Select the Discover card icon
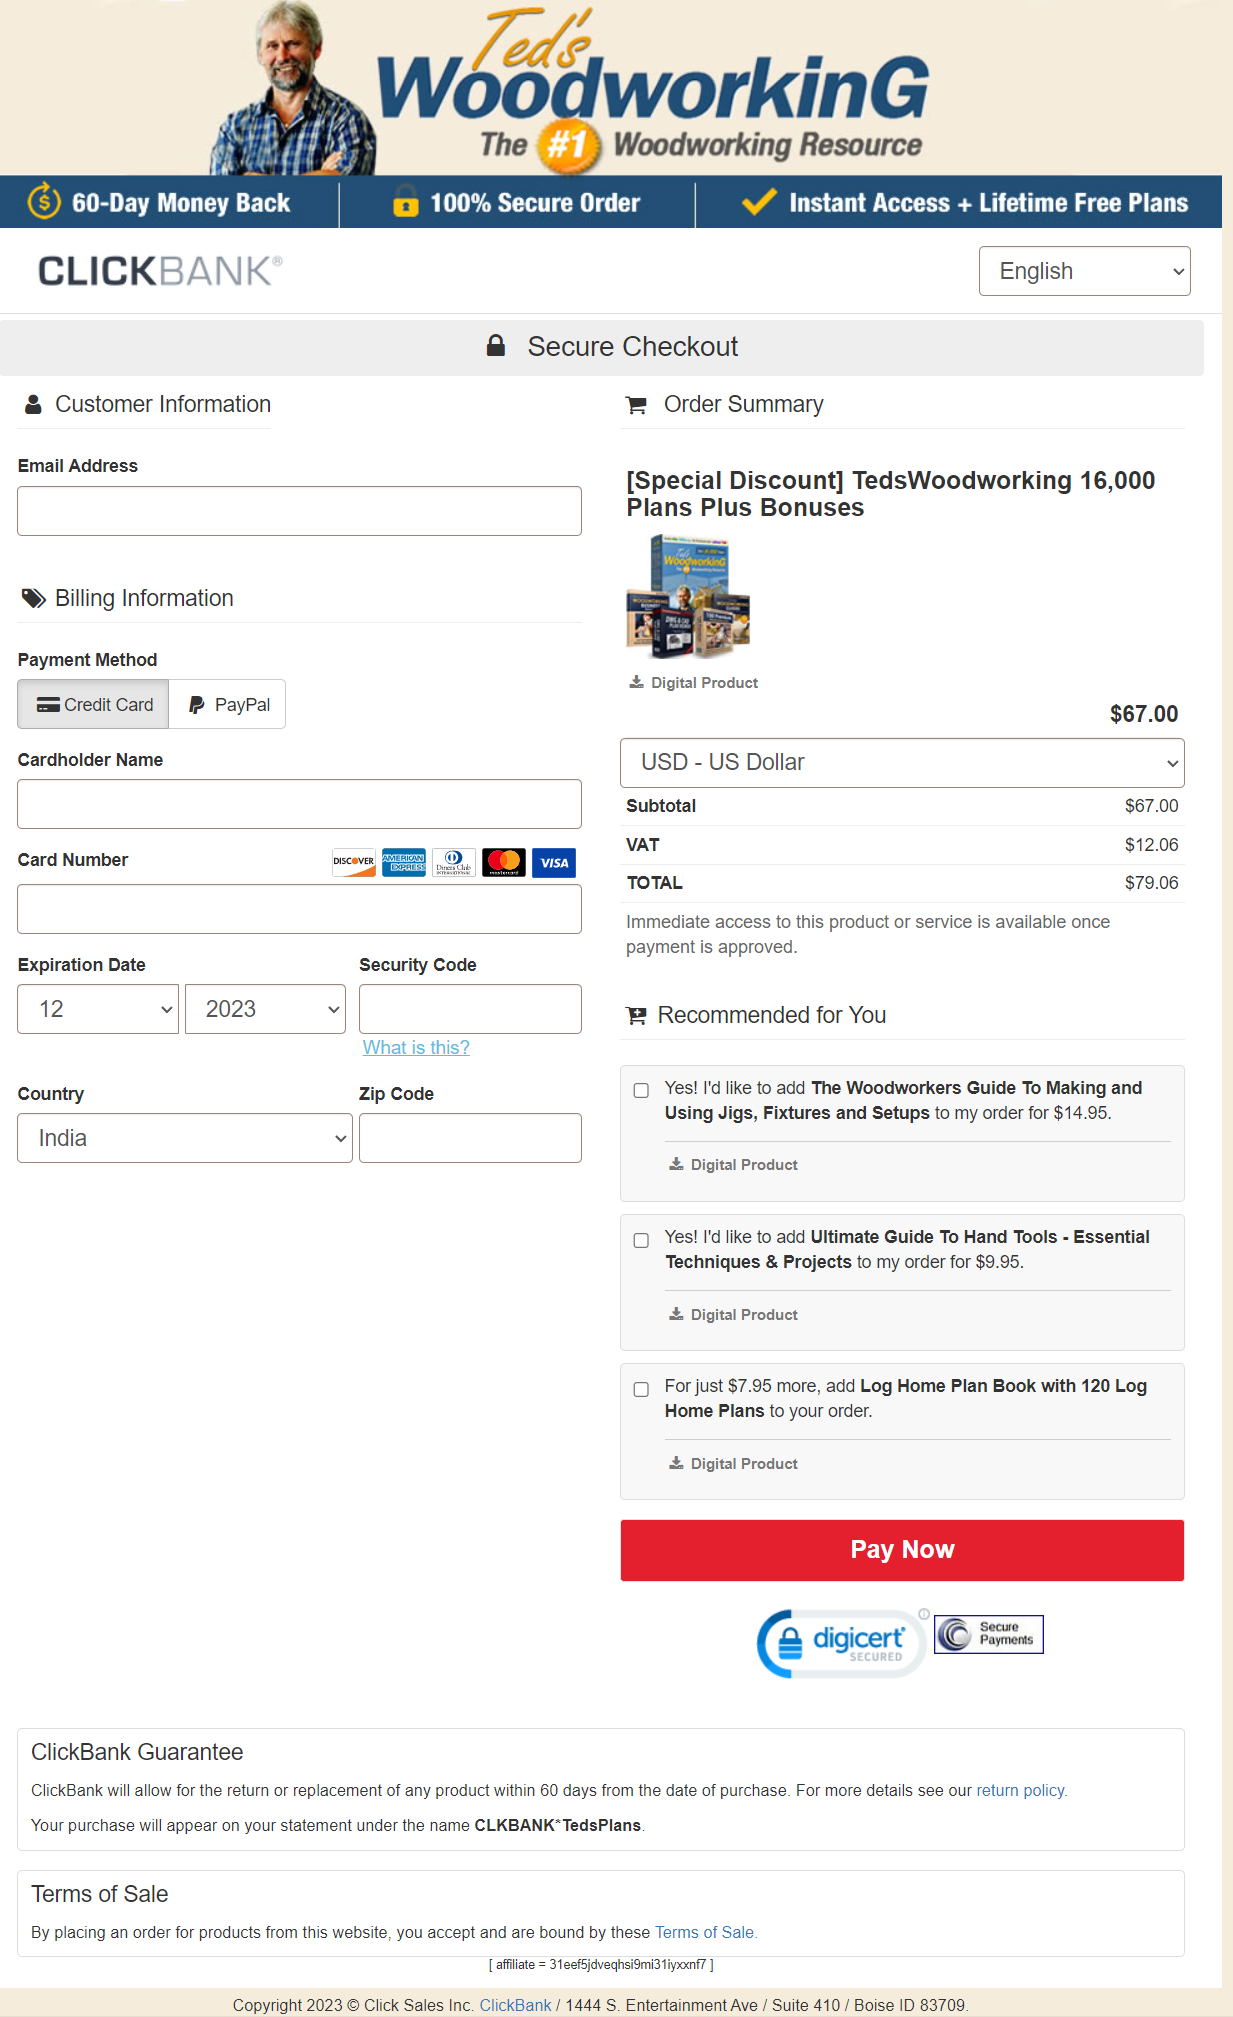The height and width of the screenshot is (2017, 1233). 352,862
